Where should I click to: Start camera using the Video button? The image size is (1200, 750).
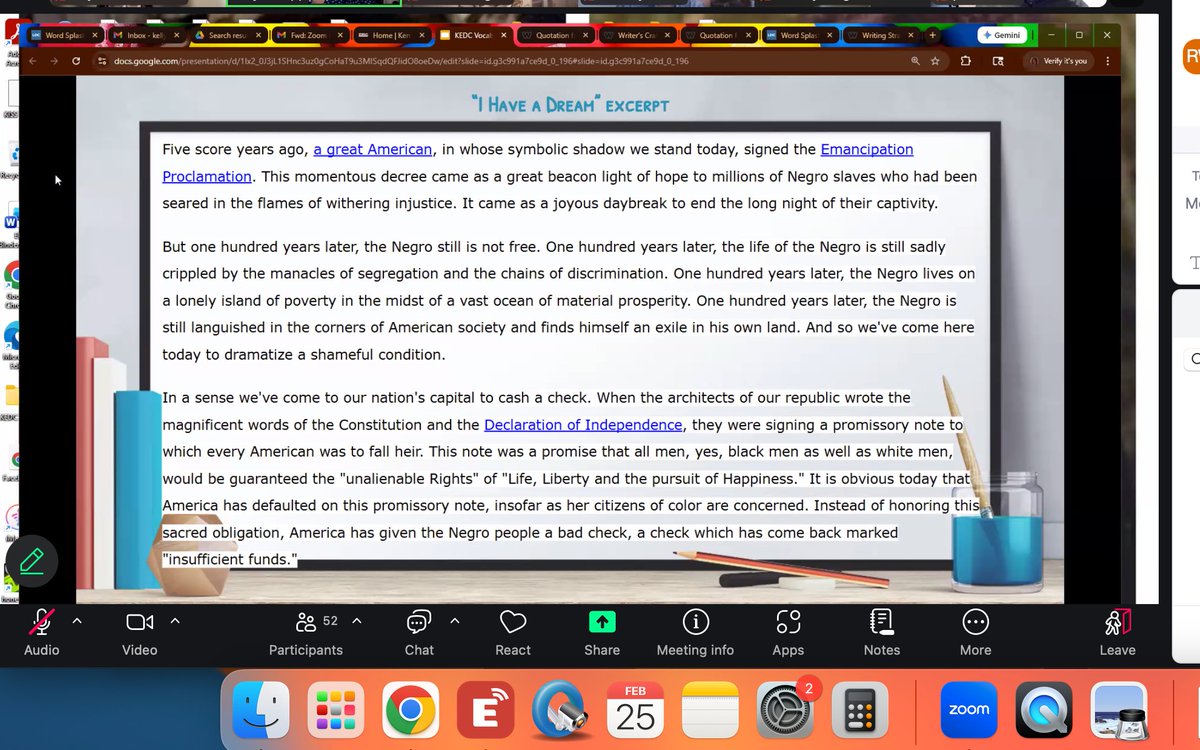pyautogui.click(x=140, y=634)
